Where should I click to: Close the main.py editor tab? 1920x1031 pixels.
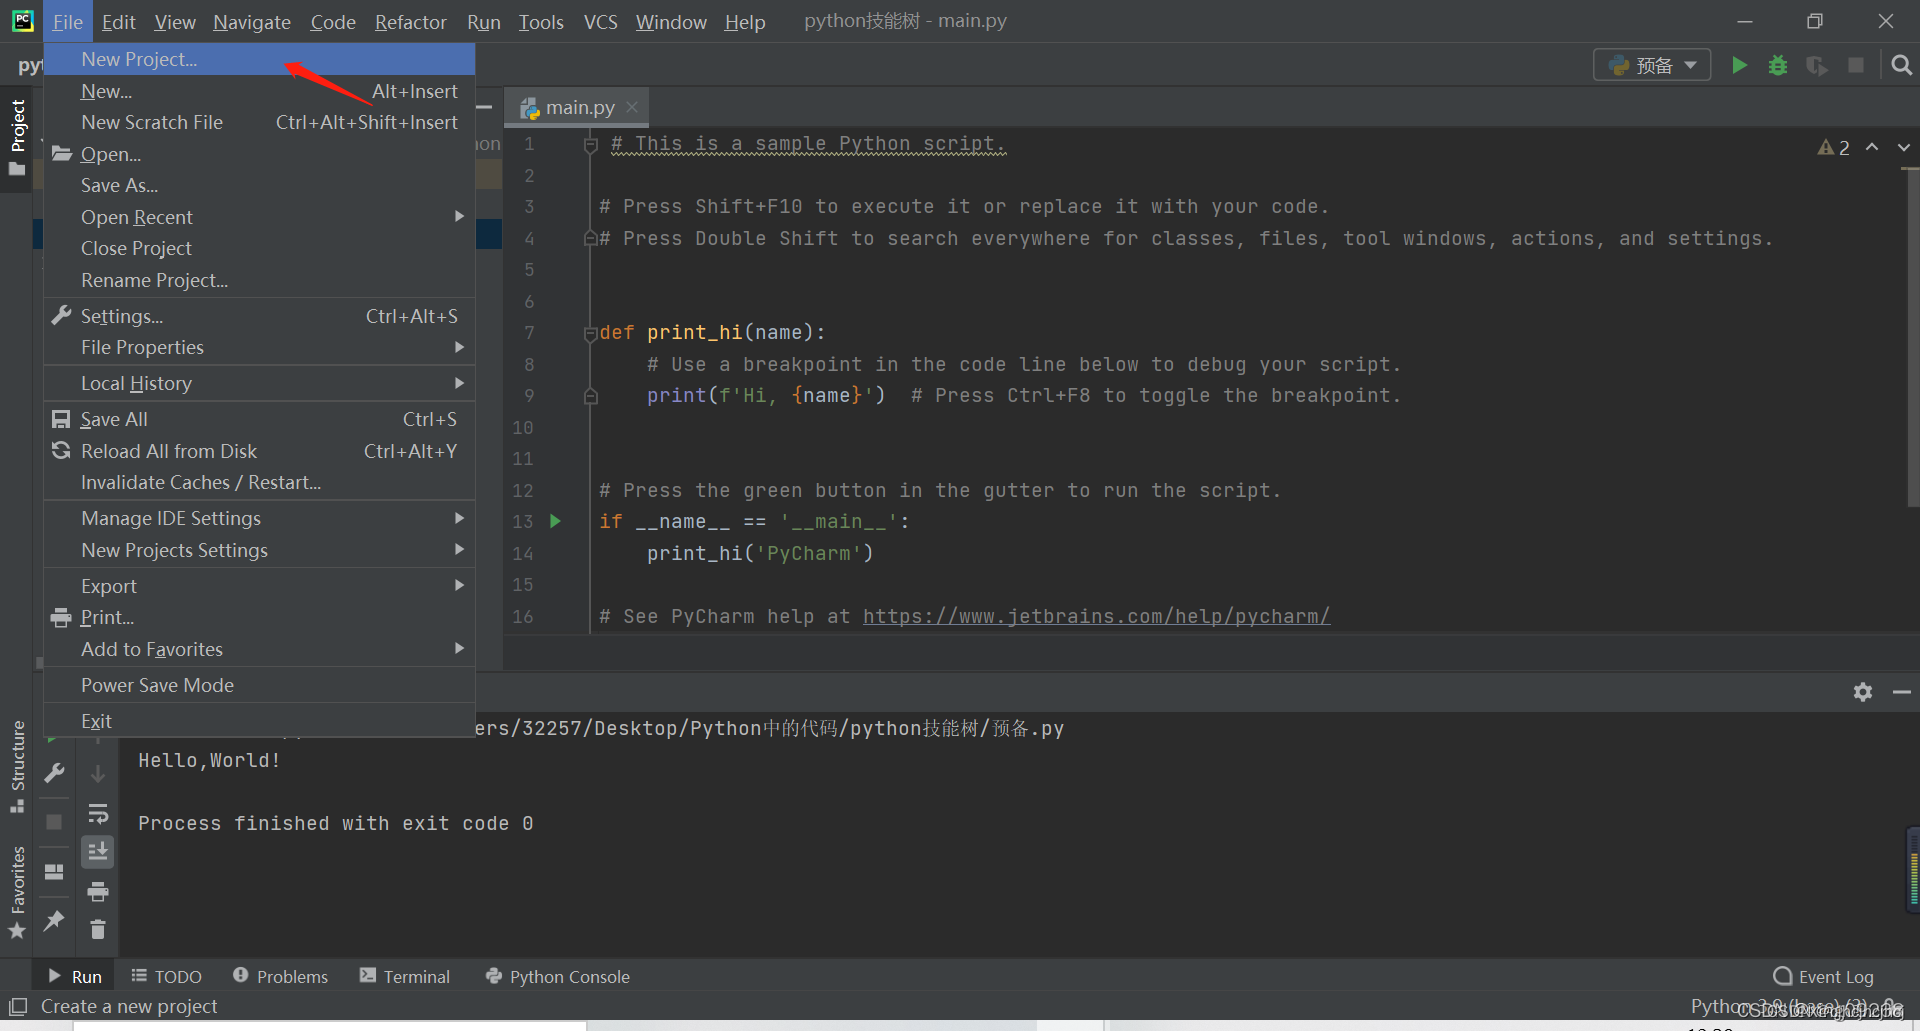632,107
